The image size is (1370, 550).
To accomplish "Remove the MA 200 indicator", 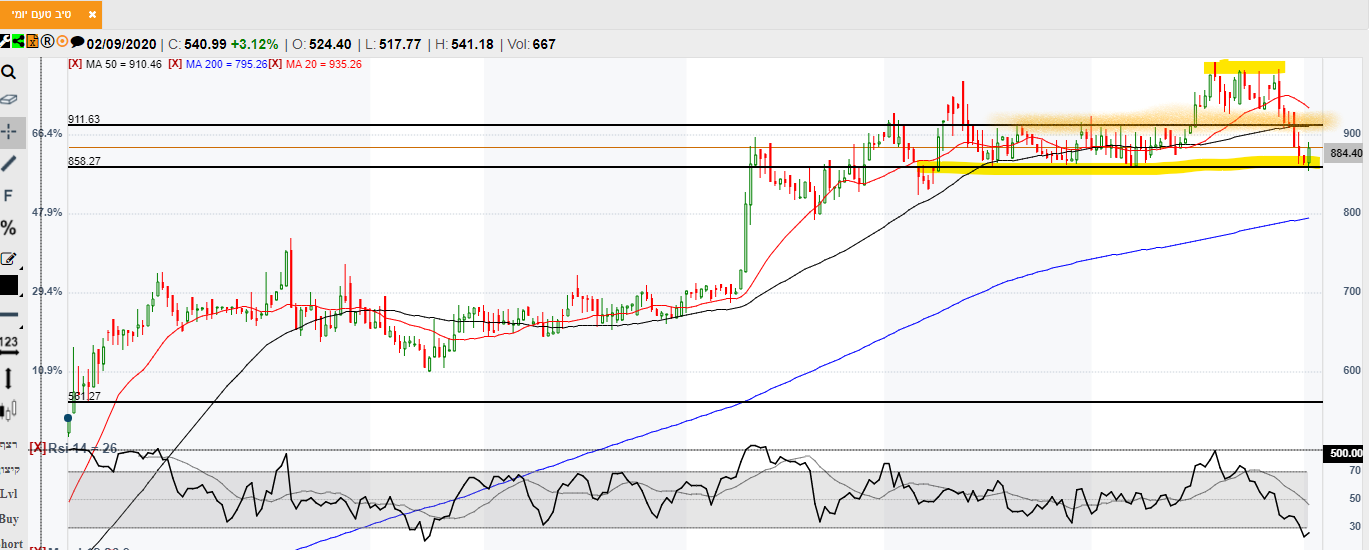I will pos(175,63).
